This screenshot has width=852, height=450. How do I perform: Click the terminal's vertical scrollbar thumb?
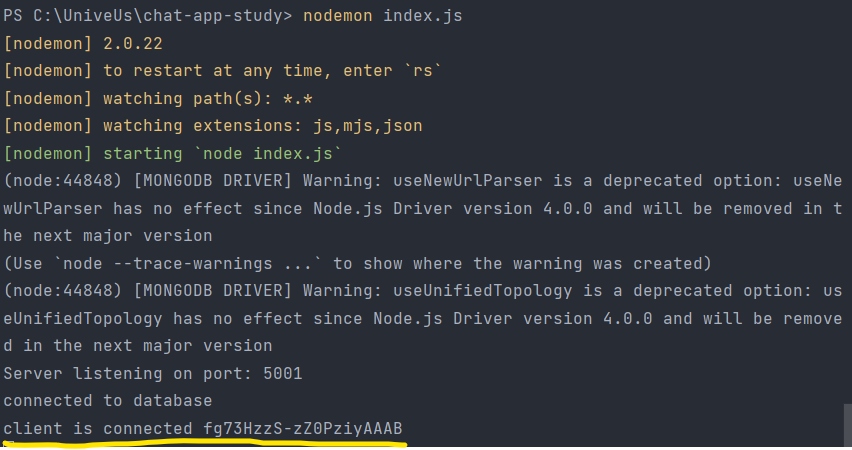click(847, 425)
